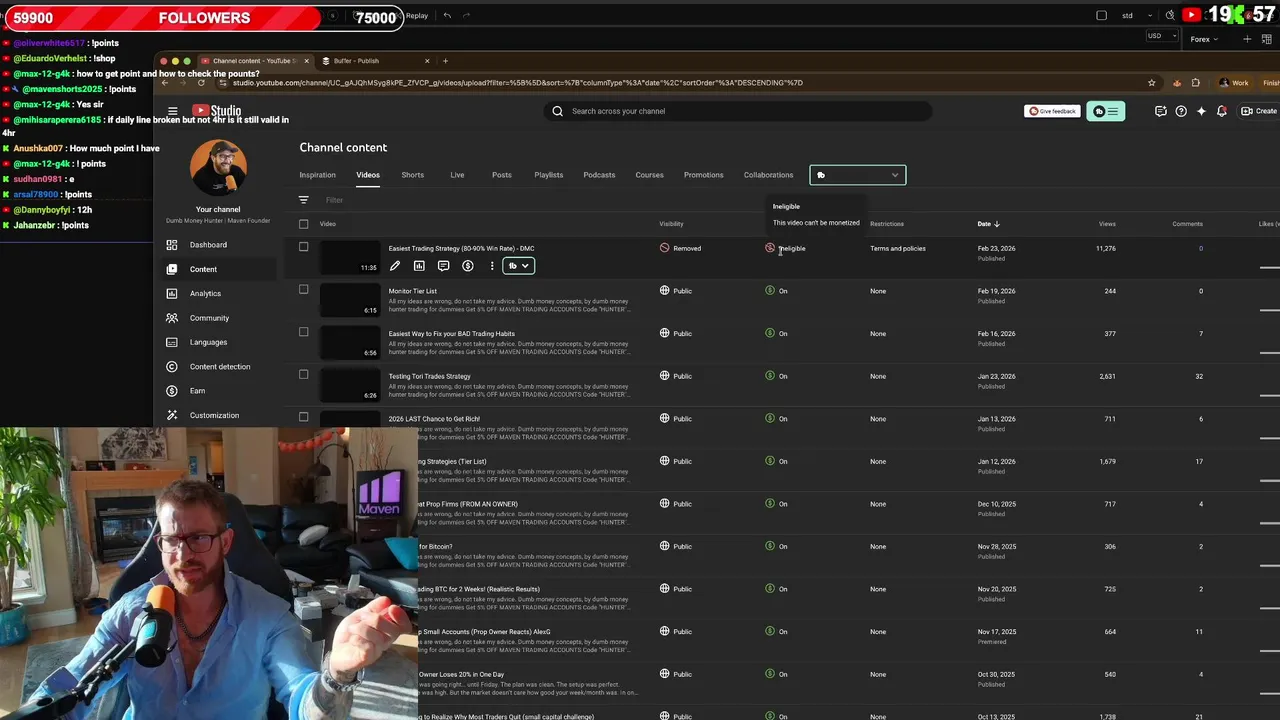The image size is (1280, 720).
Task: Open the YouTube Studio hamburger menu
Action: (x=173, y=111)
